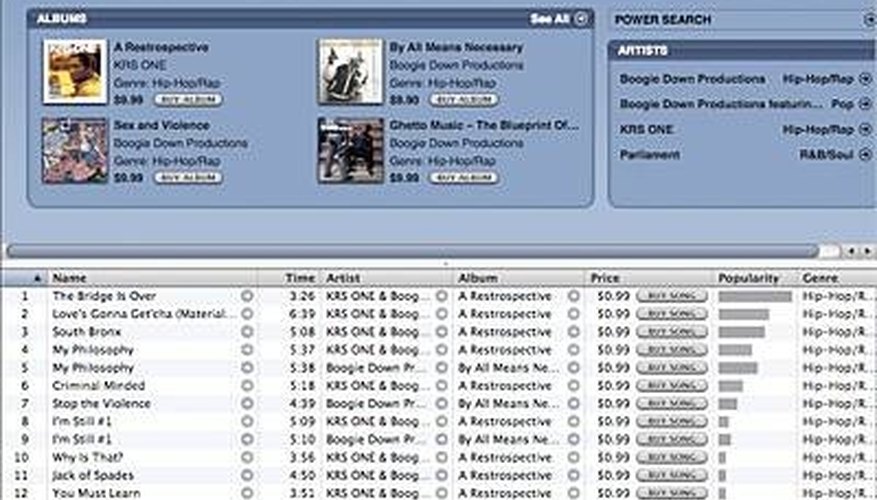The height and width of the screenshot is (500, 877).
Task: Open the artist arrow in the South Bronx row
Action: (x=442, y=332)
